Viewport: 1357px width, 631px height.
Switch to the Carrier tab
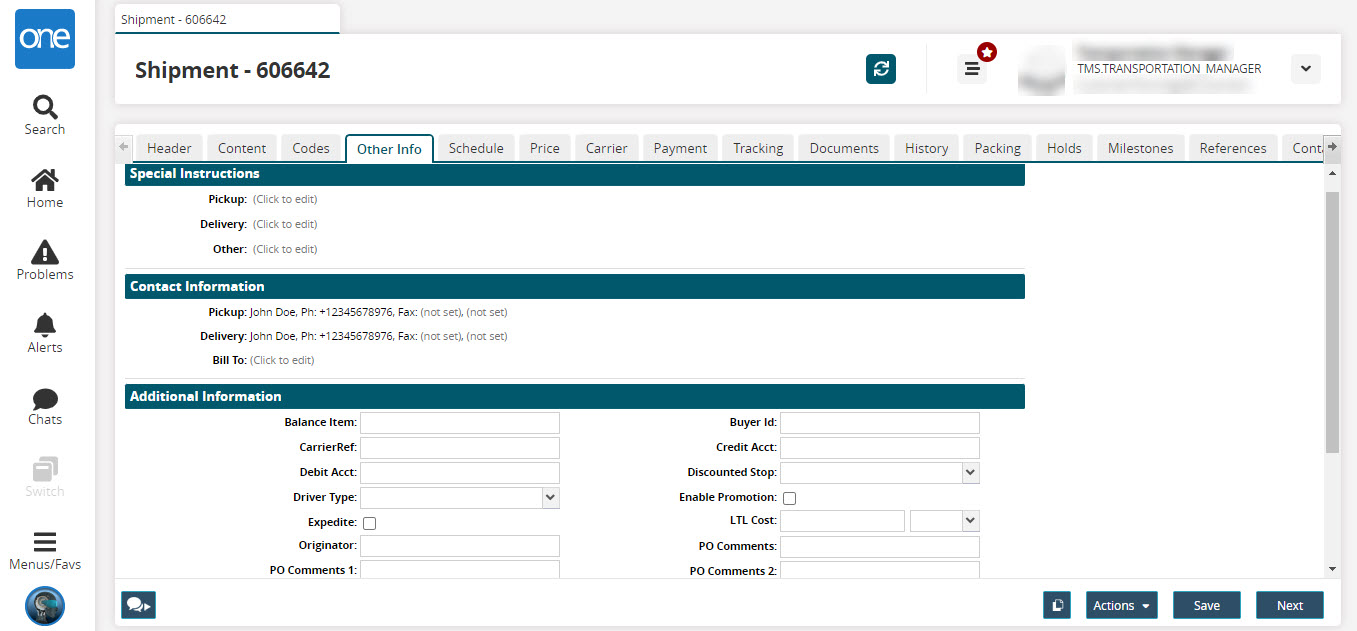click(x=606, y=148)
